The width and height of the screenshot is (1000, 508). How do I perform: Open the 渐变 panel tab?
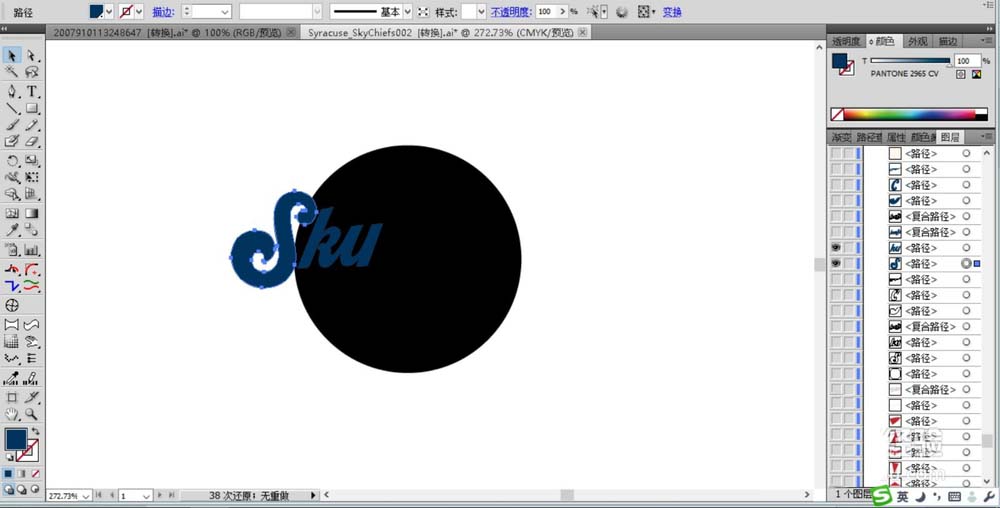(841, 137)
